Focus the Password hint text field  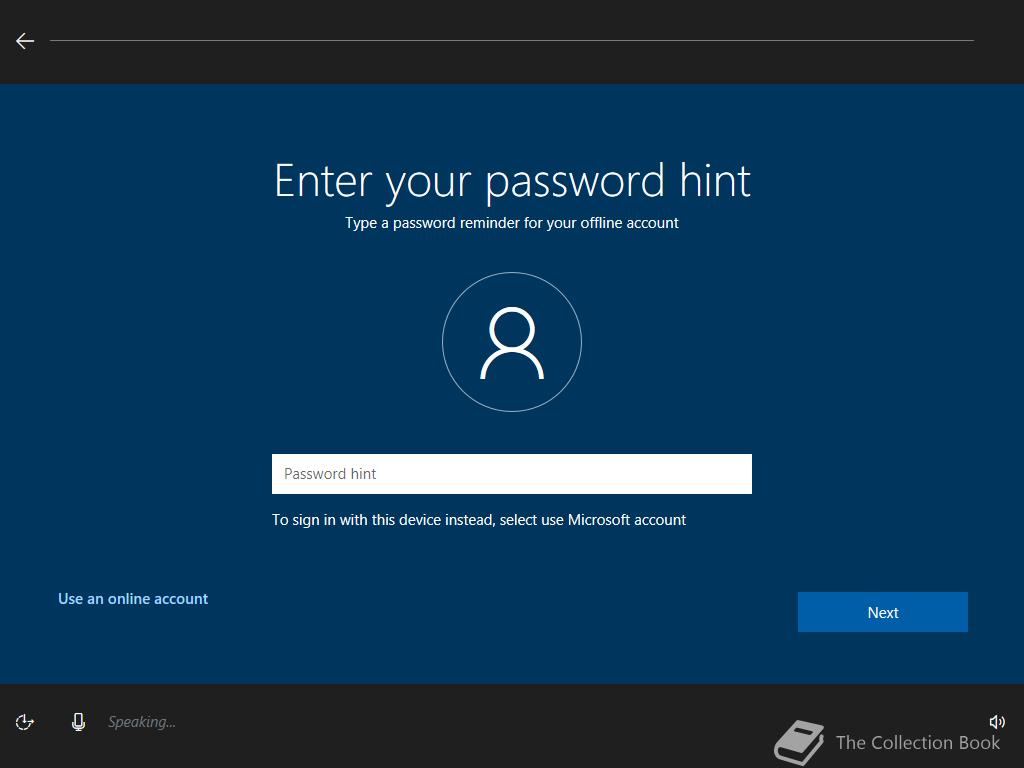point(512,474)
